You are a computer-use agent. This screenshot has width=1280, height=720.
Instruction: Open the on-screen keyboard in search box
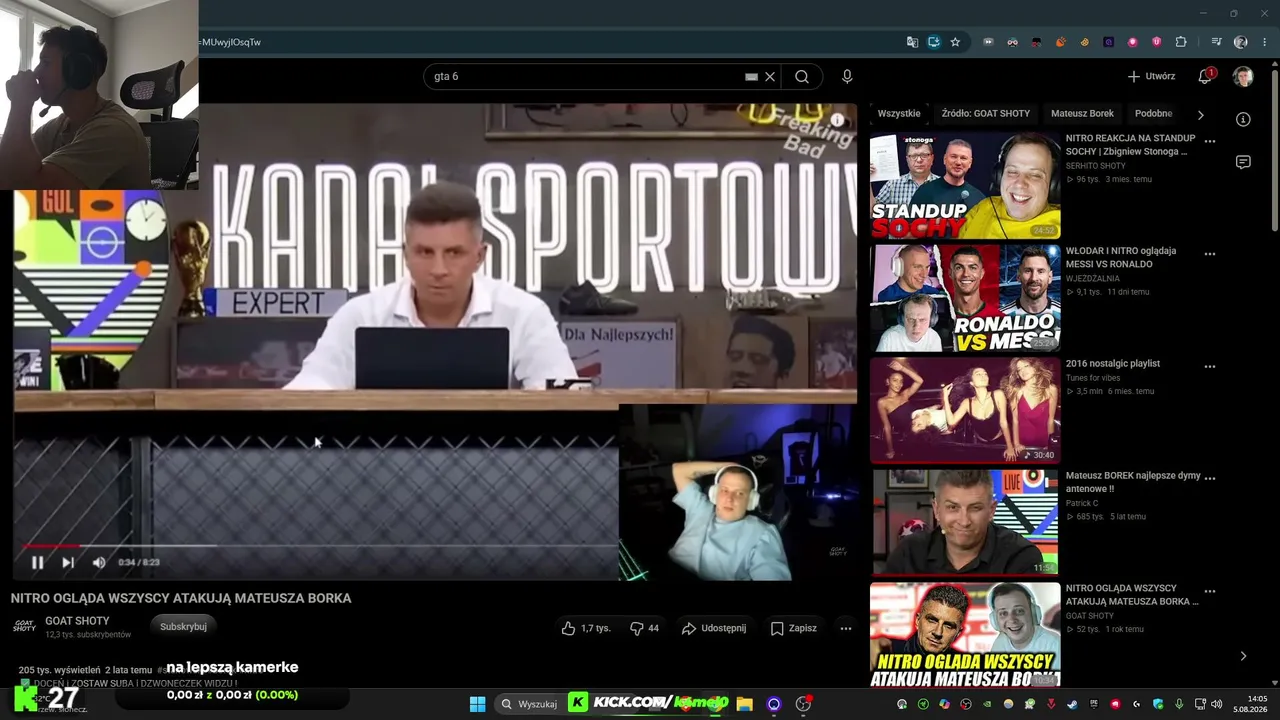point(751,76)
